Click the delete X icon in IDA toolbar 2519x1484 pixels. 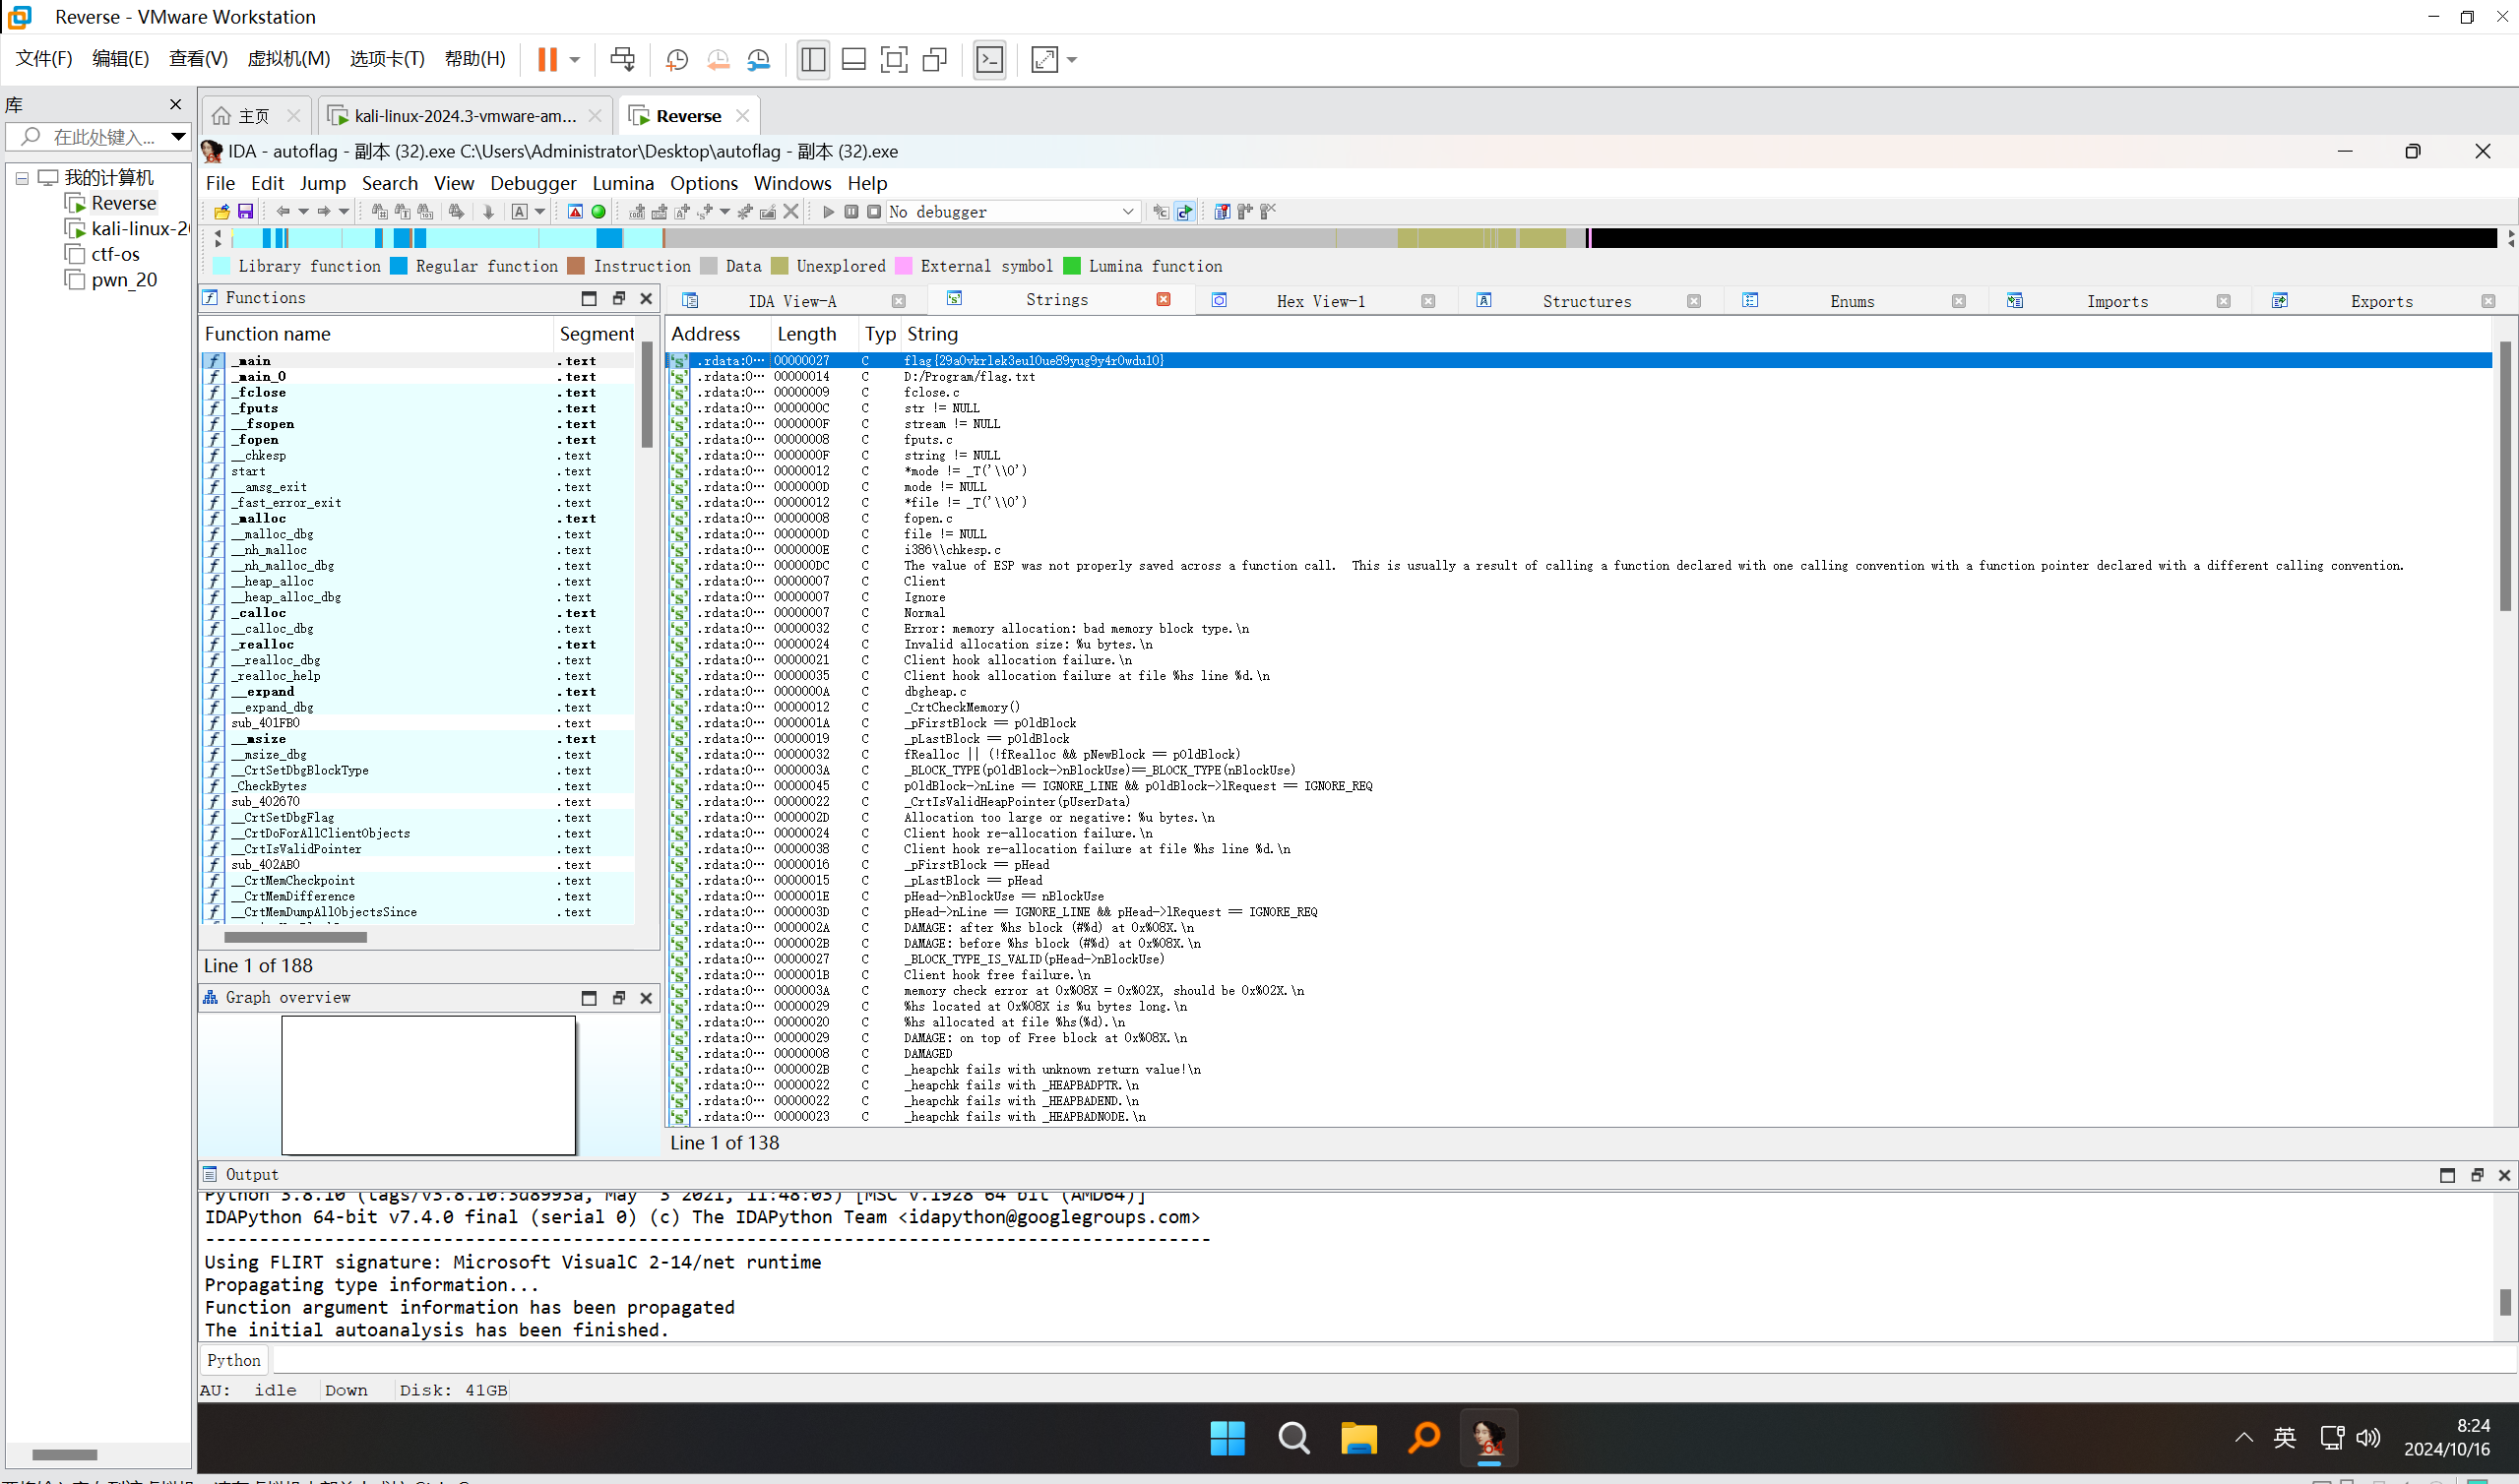pyautogui.click(x=791, y=211)
